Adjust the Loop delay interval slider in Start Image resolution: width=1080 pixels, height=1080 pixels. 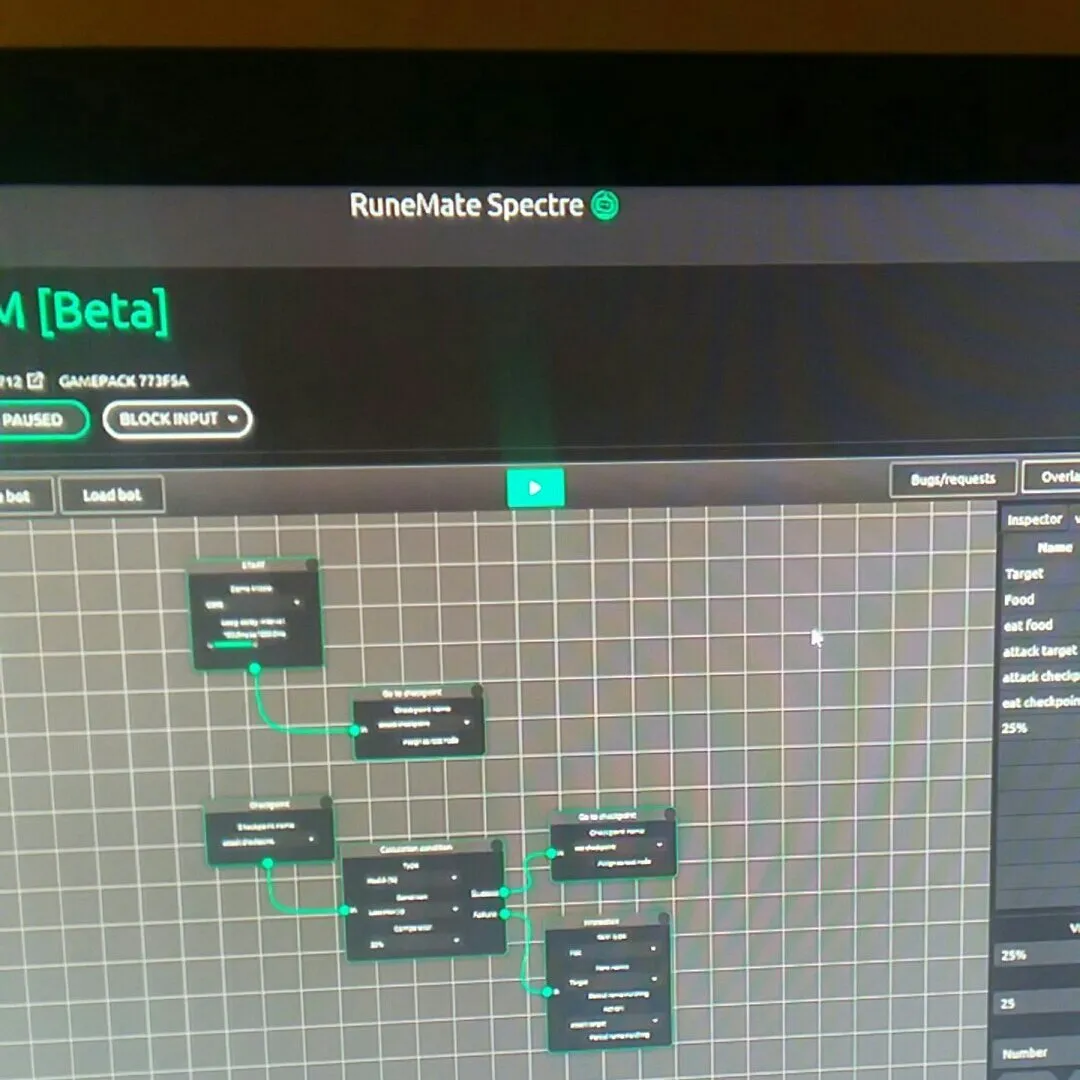coord(233,645)
